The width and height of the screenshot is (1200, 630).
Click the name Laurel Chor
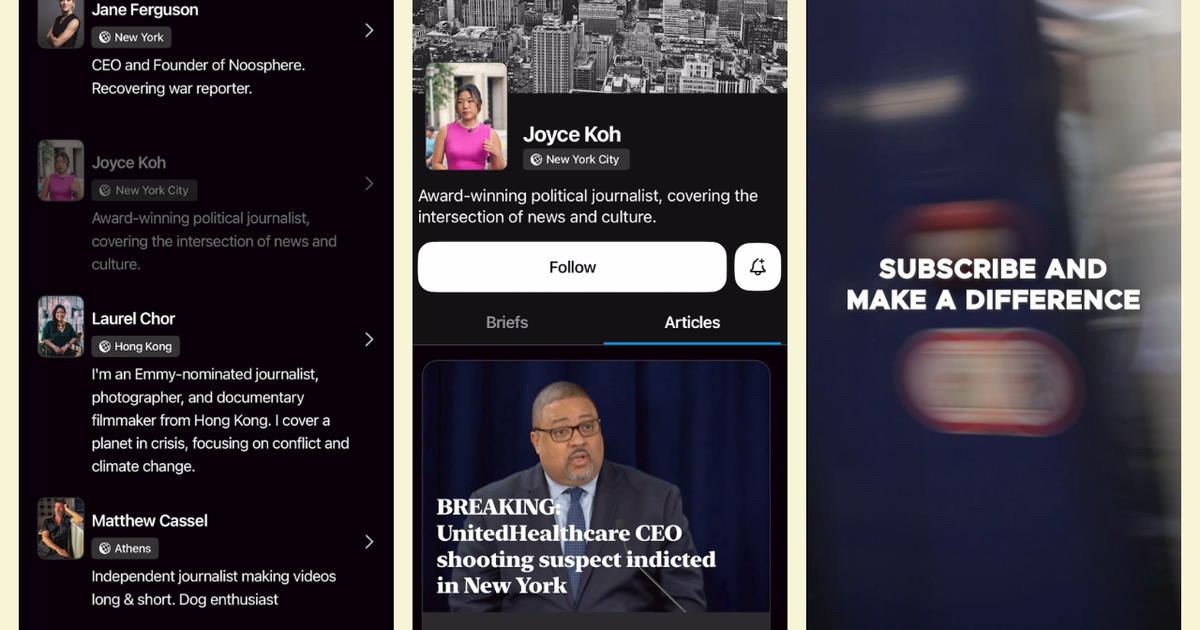133,319
